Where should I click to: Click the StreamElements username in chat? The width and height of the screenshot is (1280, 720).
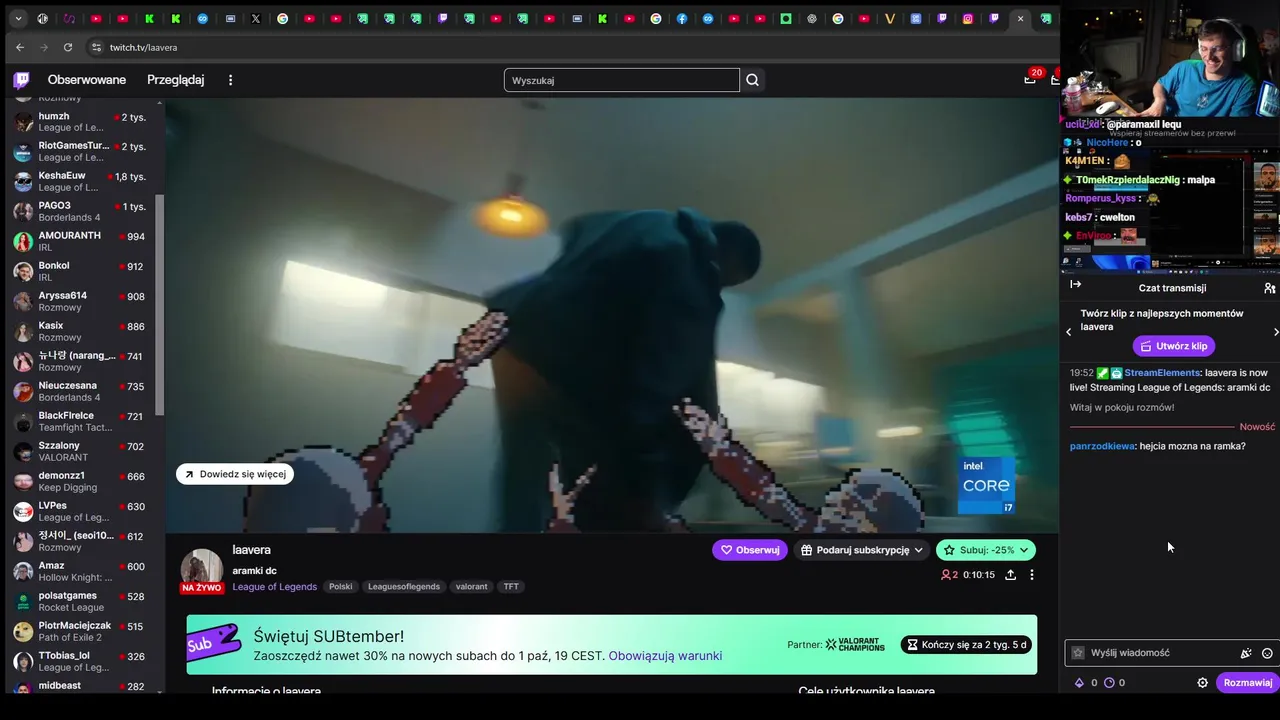pos(1162,373)
